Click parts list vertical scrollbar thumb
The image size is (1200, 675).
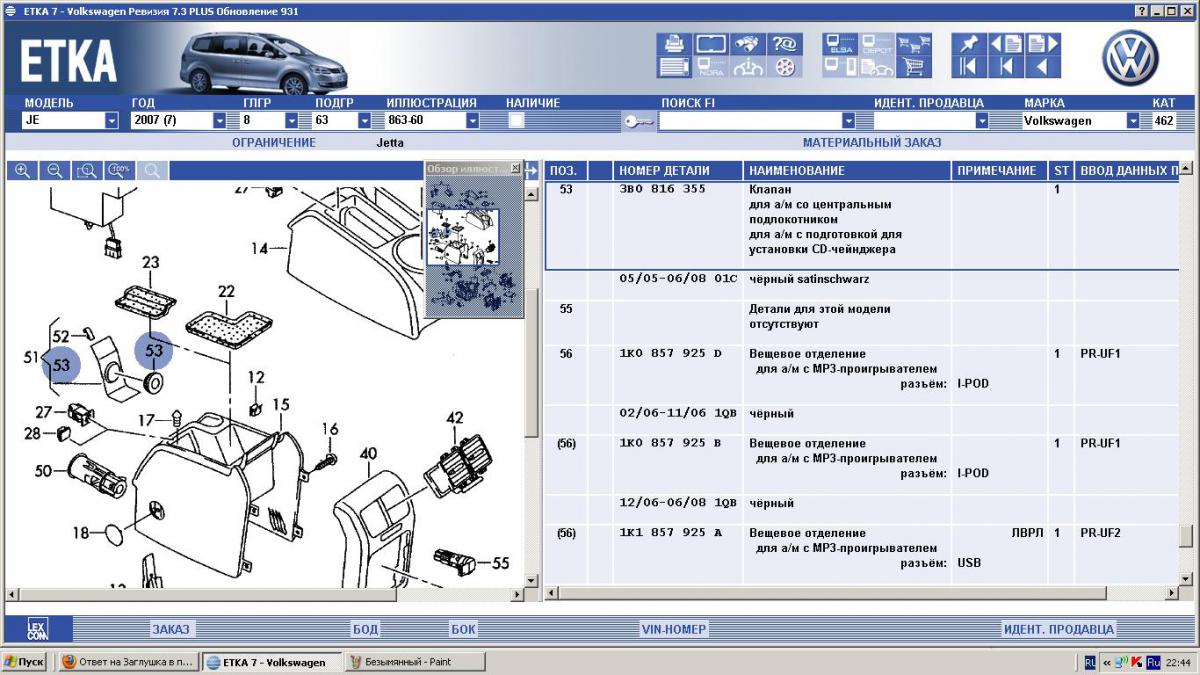tap(1186, 536)
